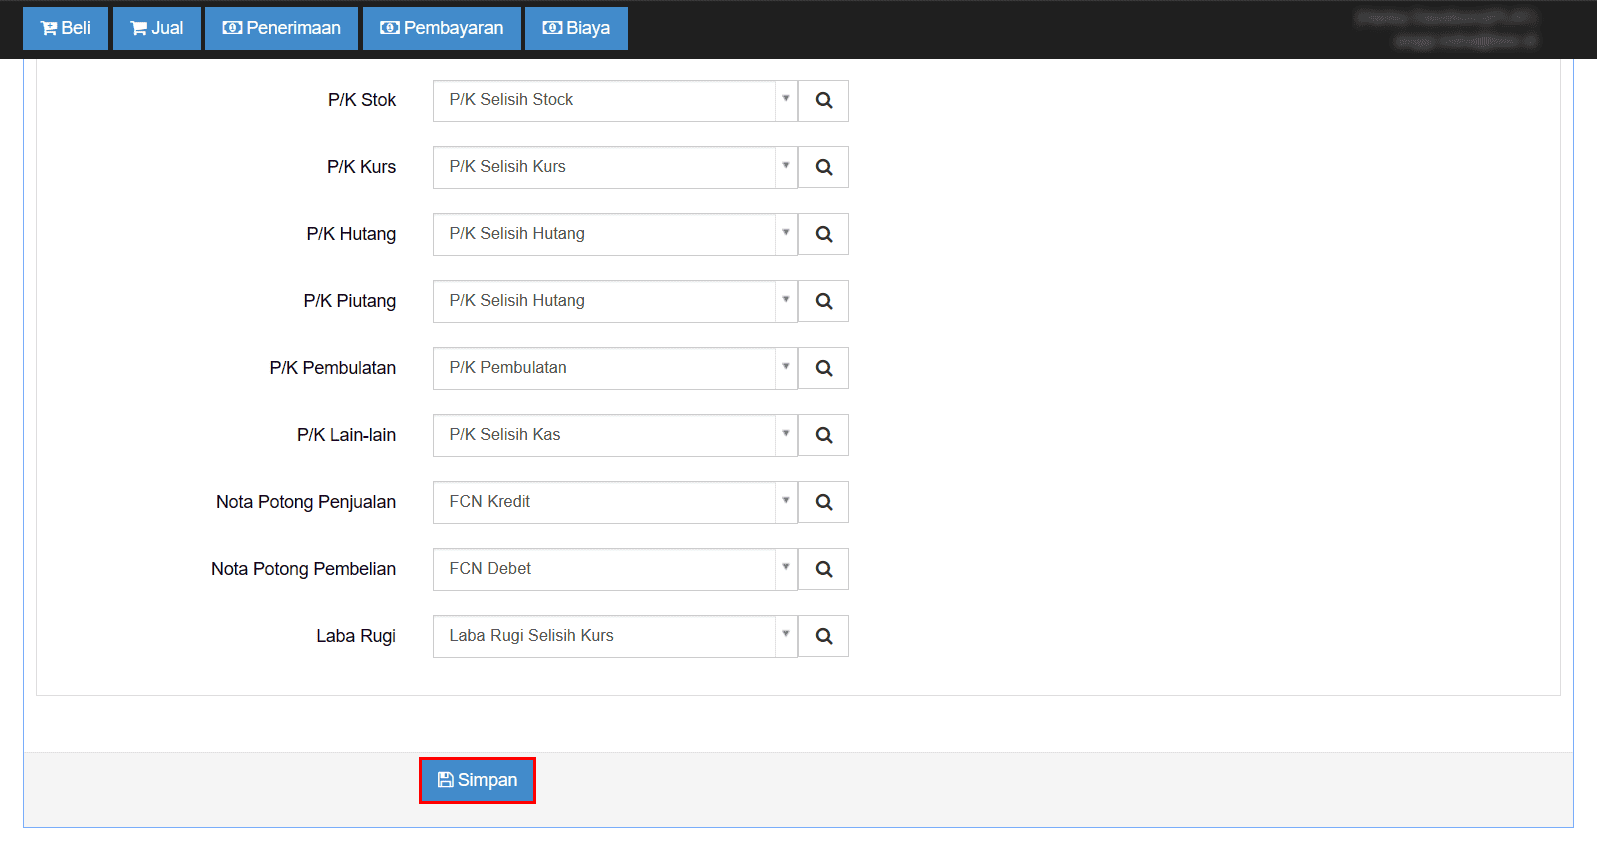Go to the Jual menu
Viewport: 1597px width, 861px height.
(x=157, y=28)
